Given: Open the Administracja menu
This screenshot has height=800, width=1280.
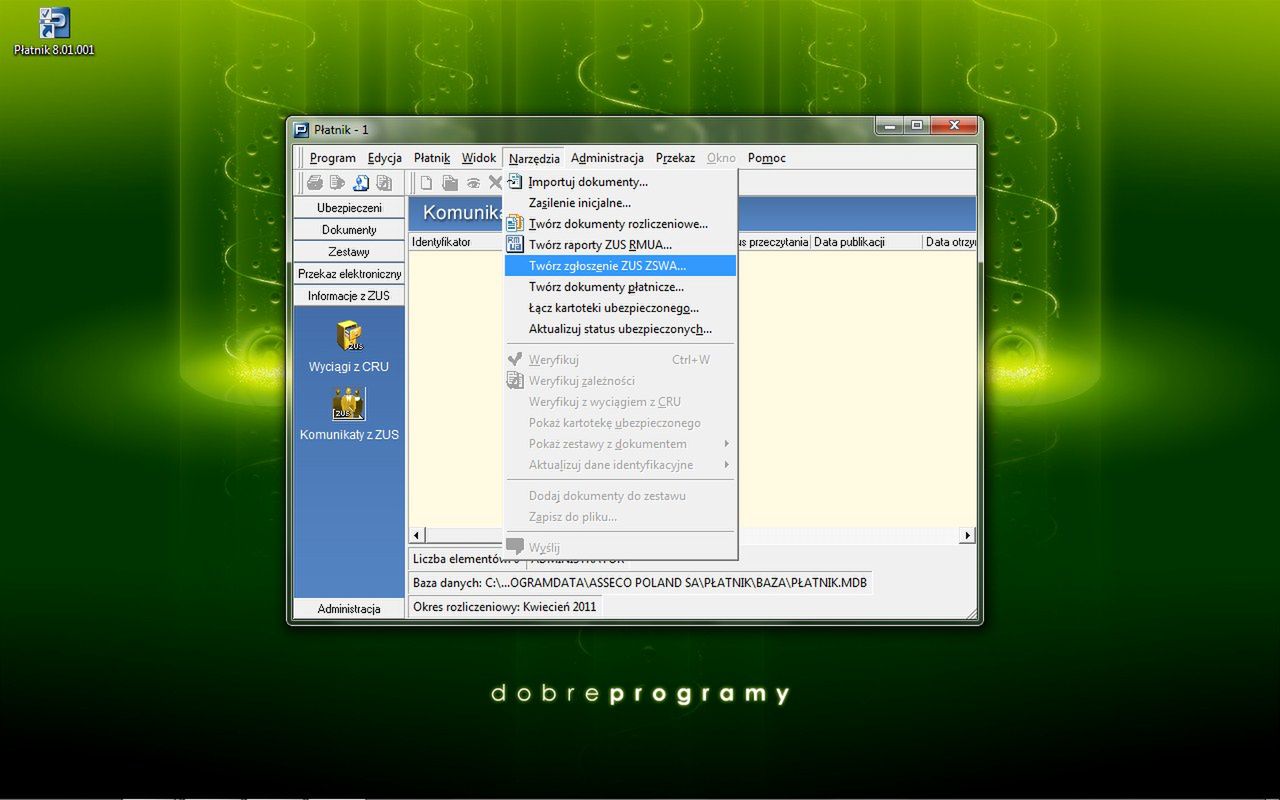Looking at the screenshot, I should pos(607,158).
